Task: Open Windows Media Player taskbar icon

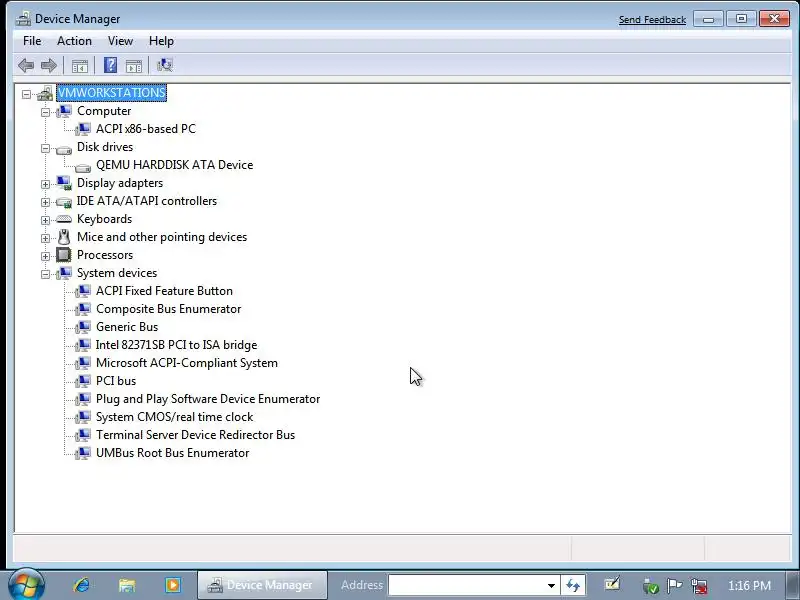Action: pos(172,585)
